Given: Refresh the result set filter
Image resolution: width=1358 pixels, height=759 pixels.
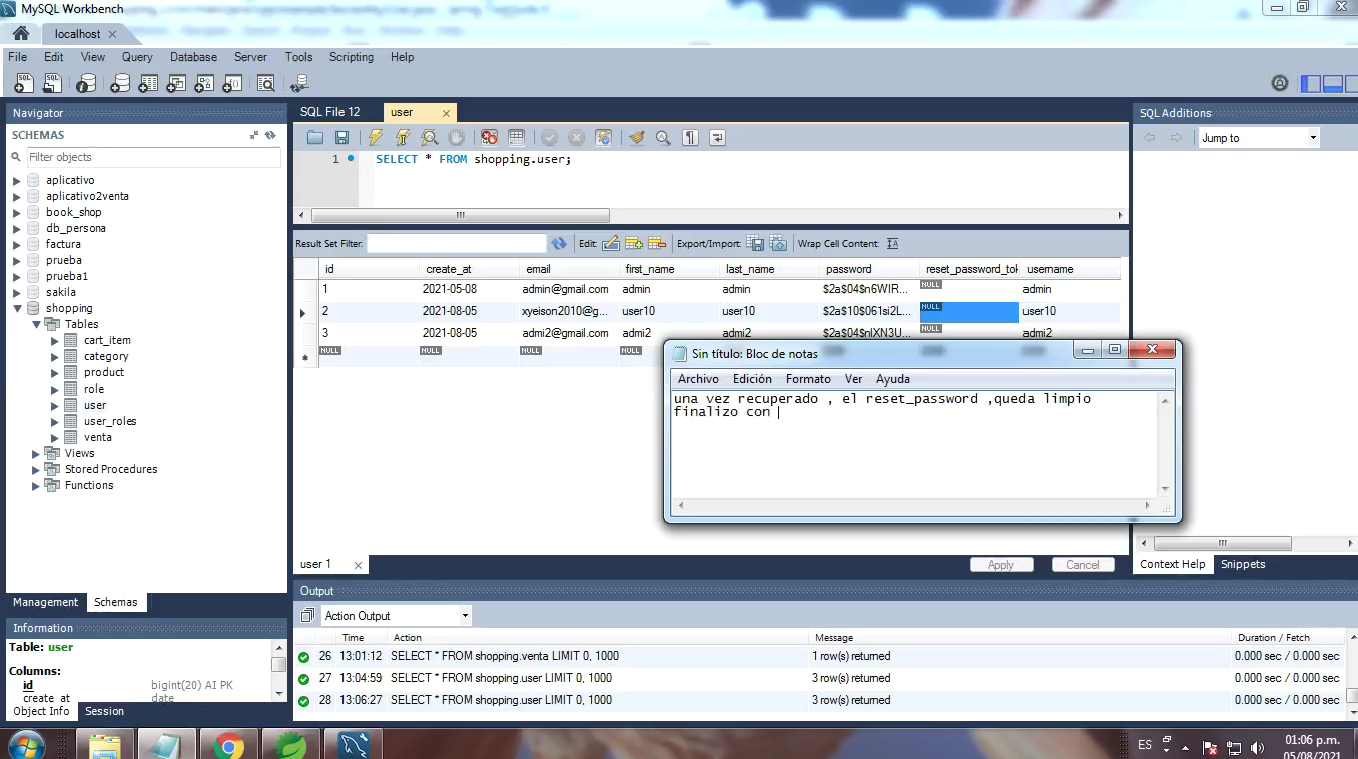Looking at the screenshot, I should click(559, 243).
